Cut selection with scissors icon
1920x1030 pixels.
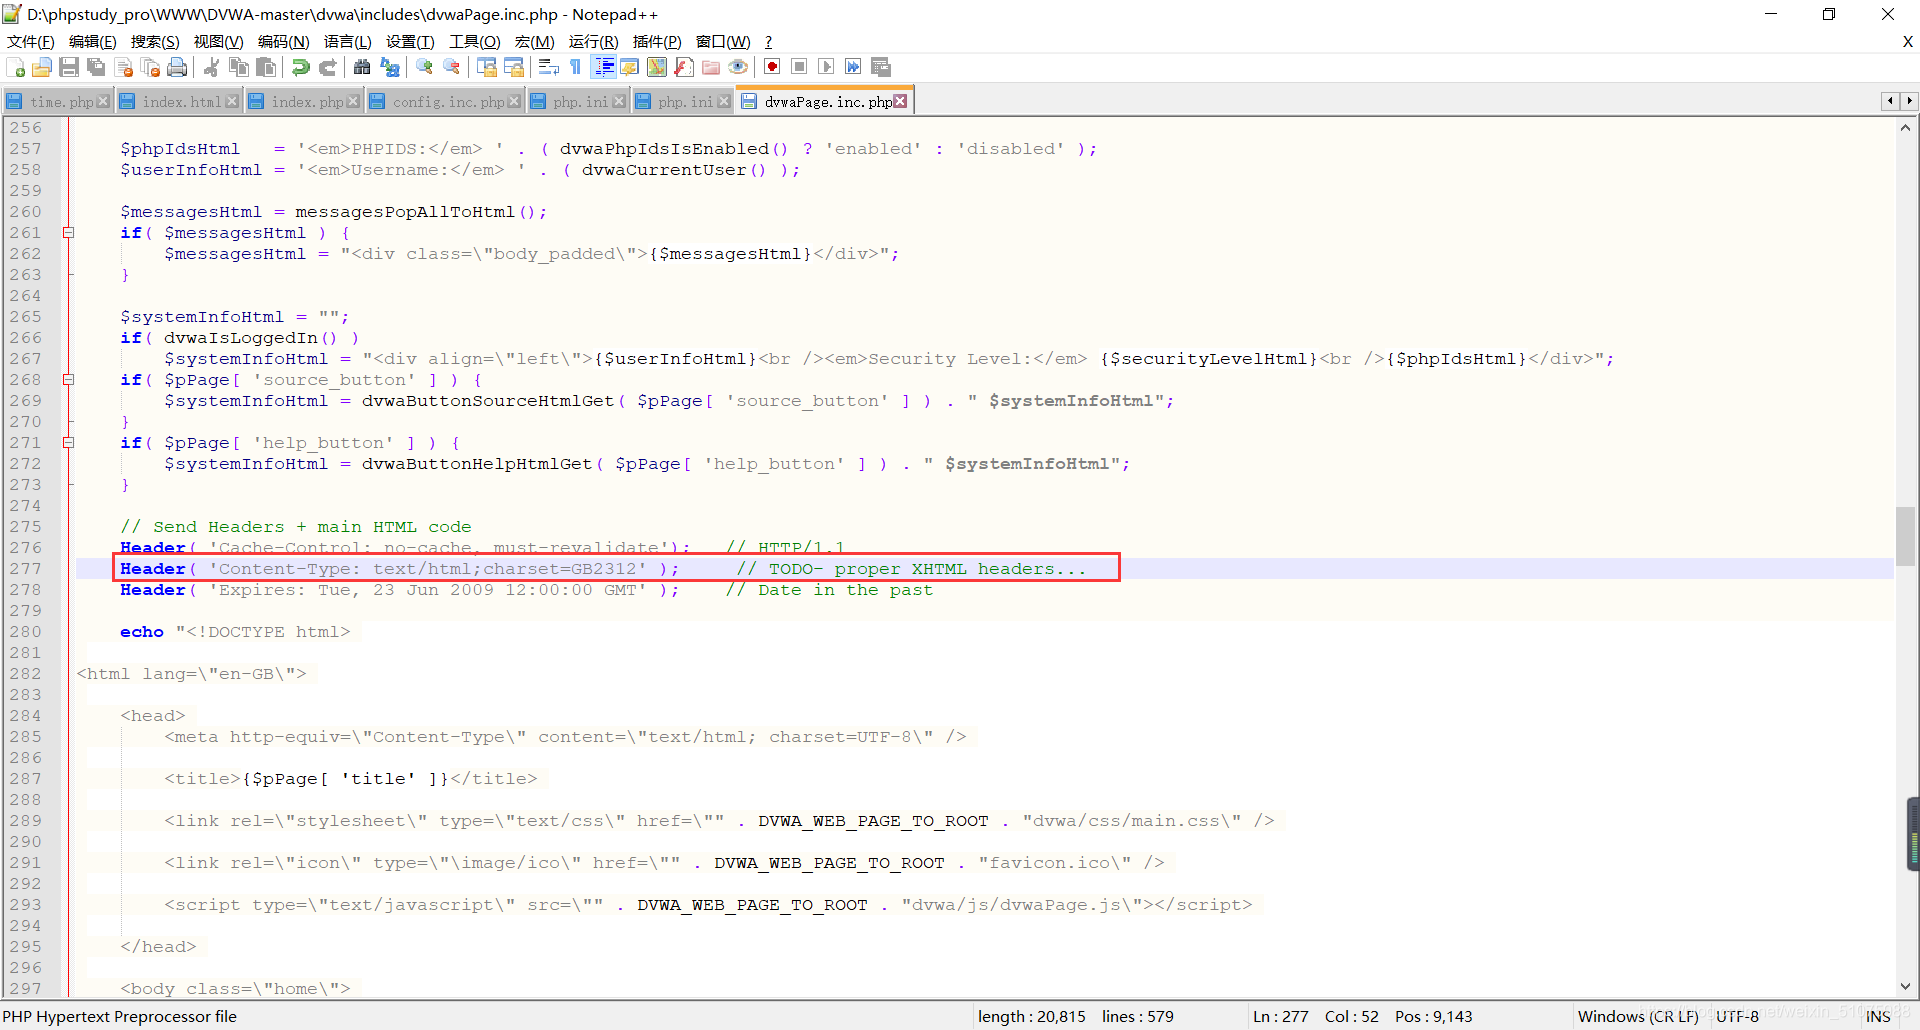click(x=211, y=67)
